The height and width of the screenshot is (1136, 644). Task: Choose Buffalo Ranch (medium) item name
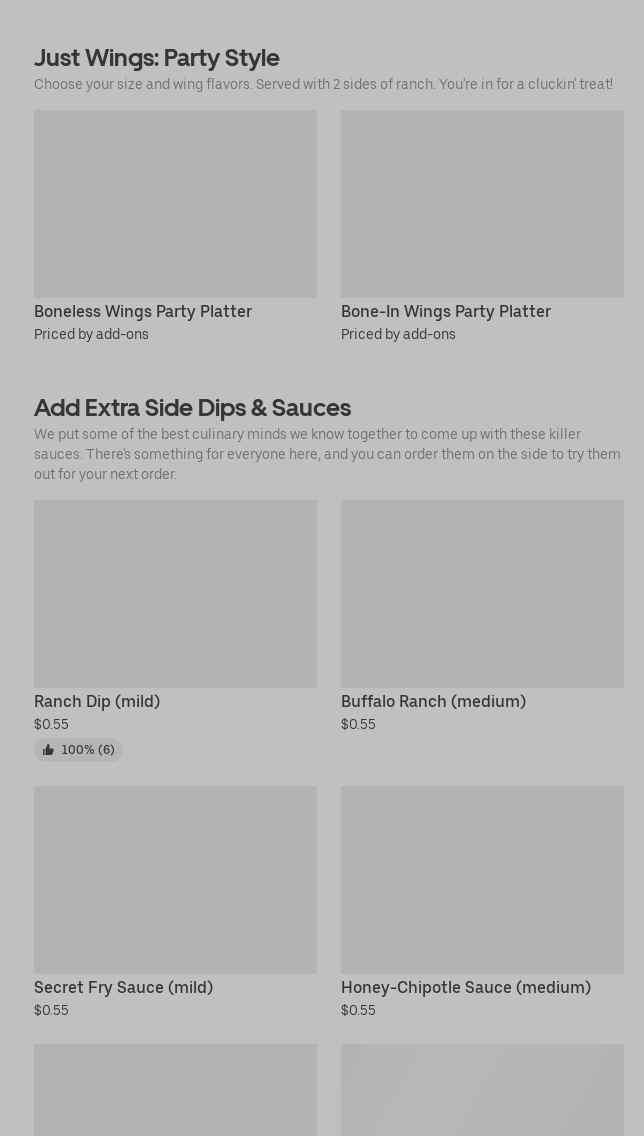point(434,701)
